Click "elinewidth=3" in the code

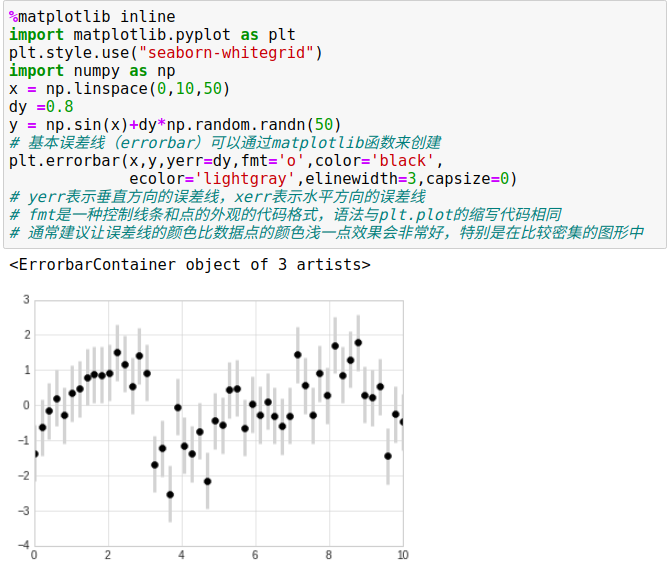[x=361, y=179]
